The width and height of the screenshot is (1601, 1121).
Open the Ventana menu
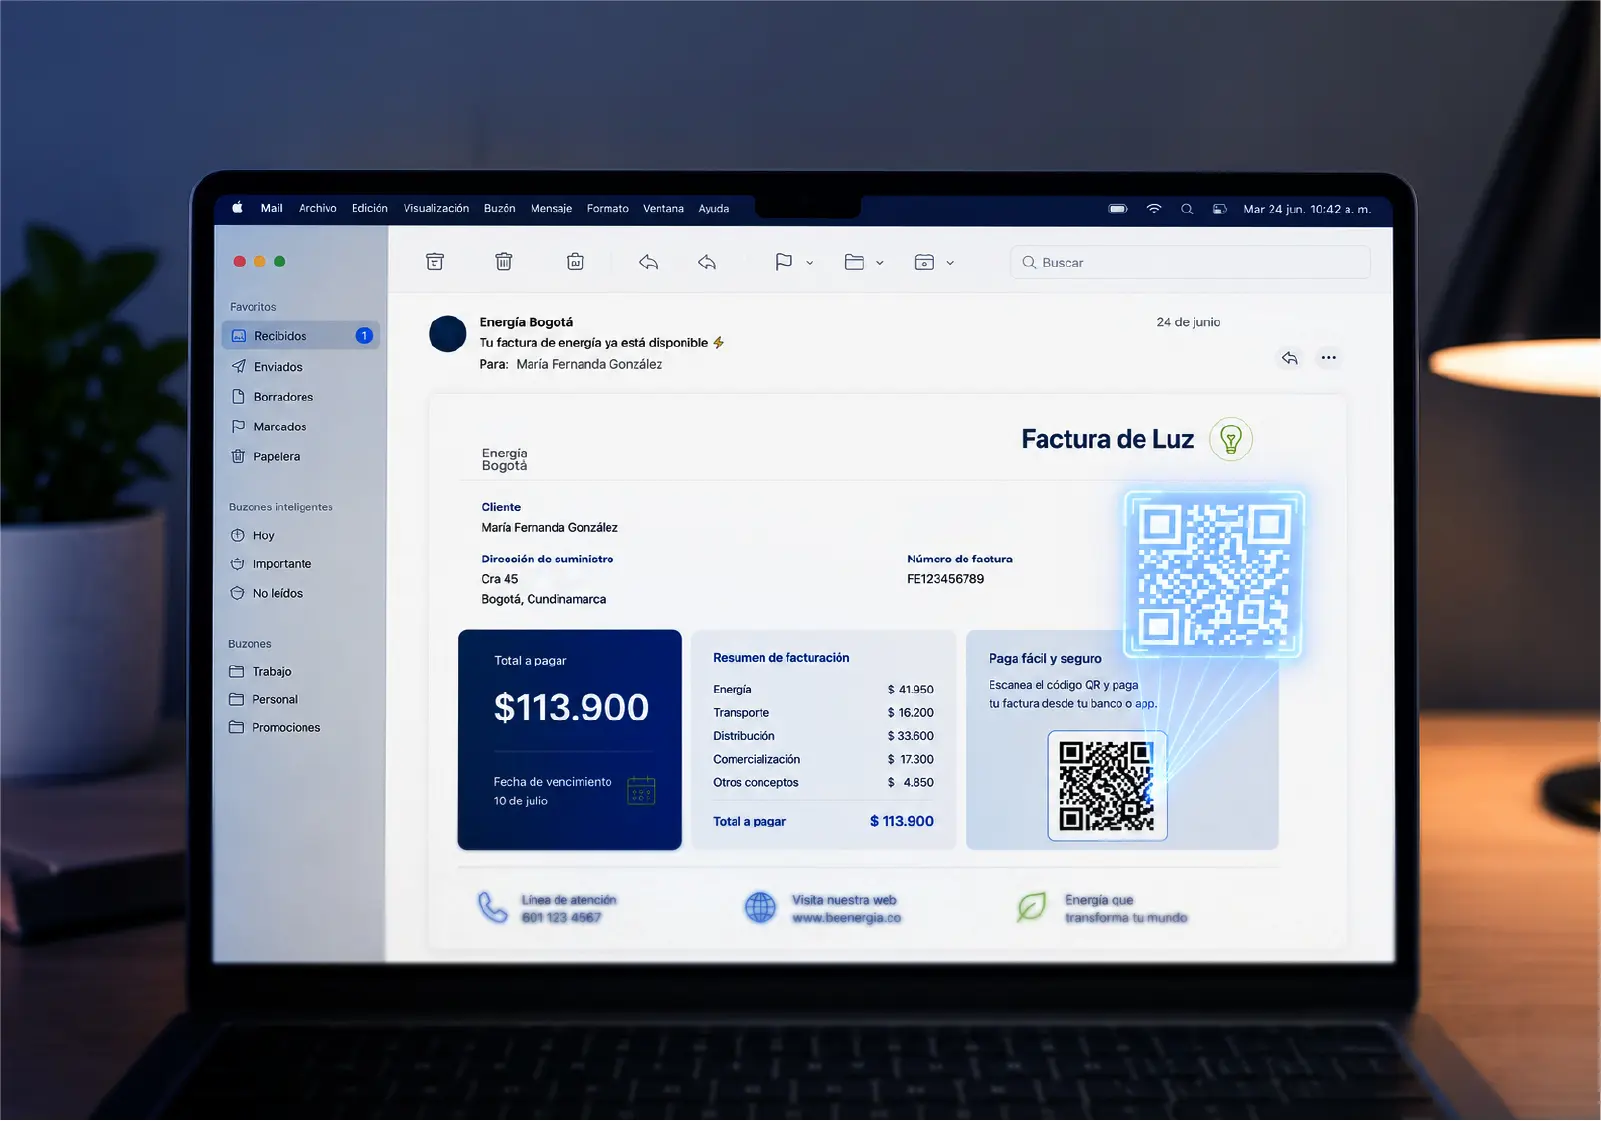(x=663, y=209)
